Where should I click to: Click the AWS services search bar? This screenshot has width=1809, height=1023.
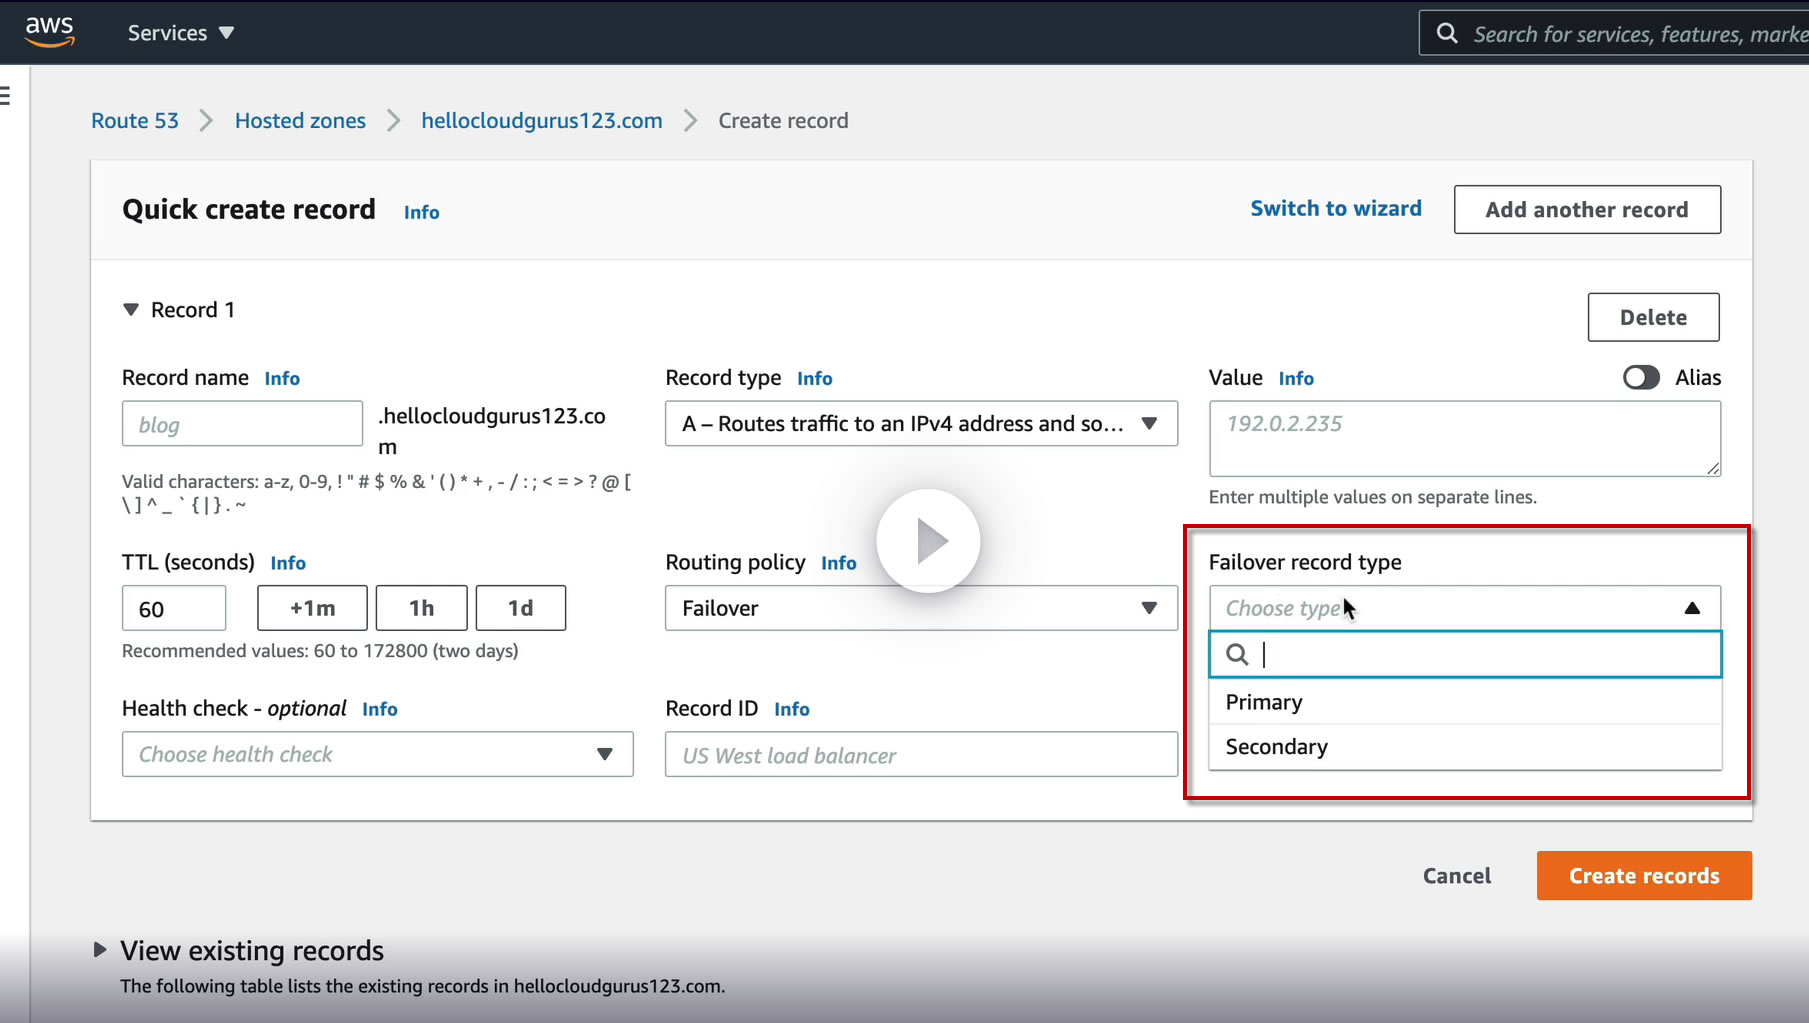click(x=1614, y=33)
